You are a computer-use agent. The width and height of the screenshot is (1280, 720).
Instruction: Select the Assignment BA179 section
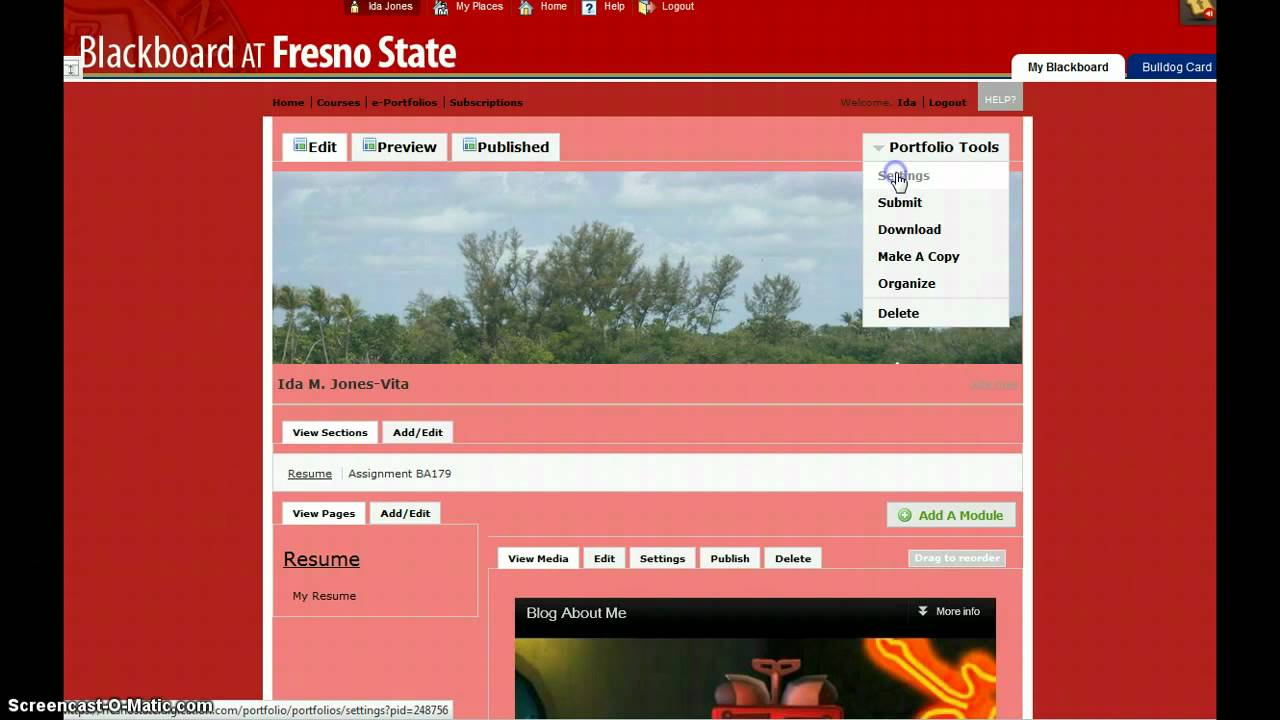point(399,473)
